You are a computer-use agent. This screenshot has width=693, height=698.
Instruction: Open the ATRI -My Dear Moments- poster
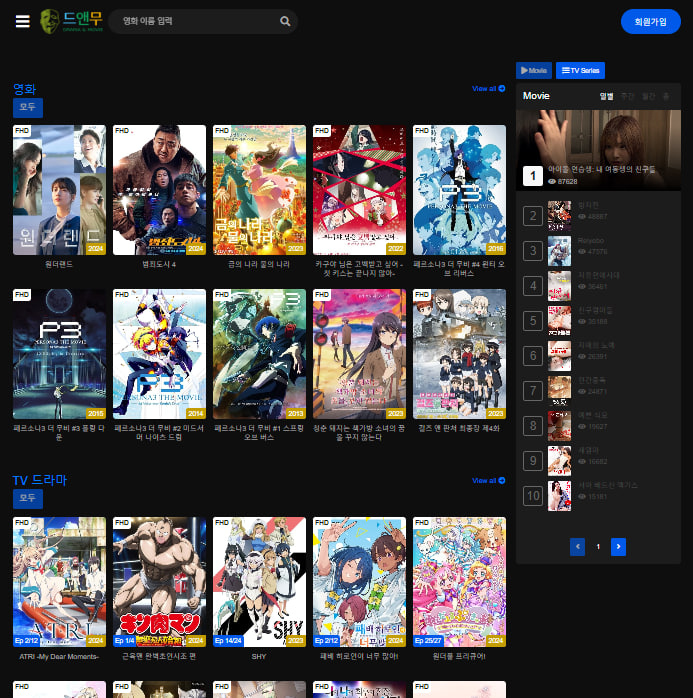[59, 582]
